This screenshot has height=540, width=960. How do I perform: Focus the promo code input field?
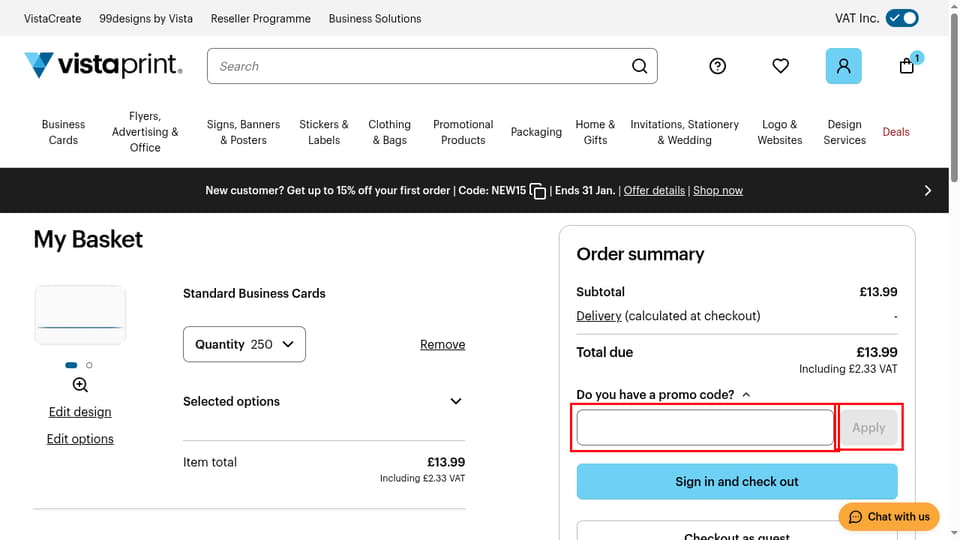click(705, 427)
